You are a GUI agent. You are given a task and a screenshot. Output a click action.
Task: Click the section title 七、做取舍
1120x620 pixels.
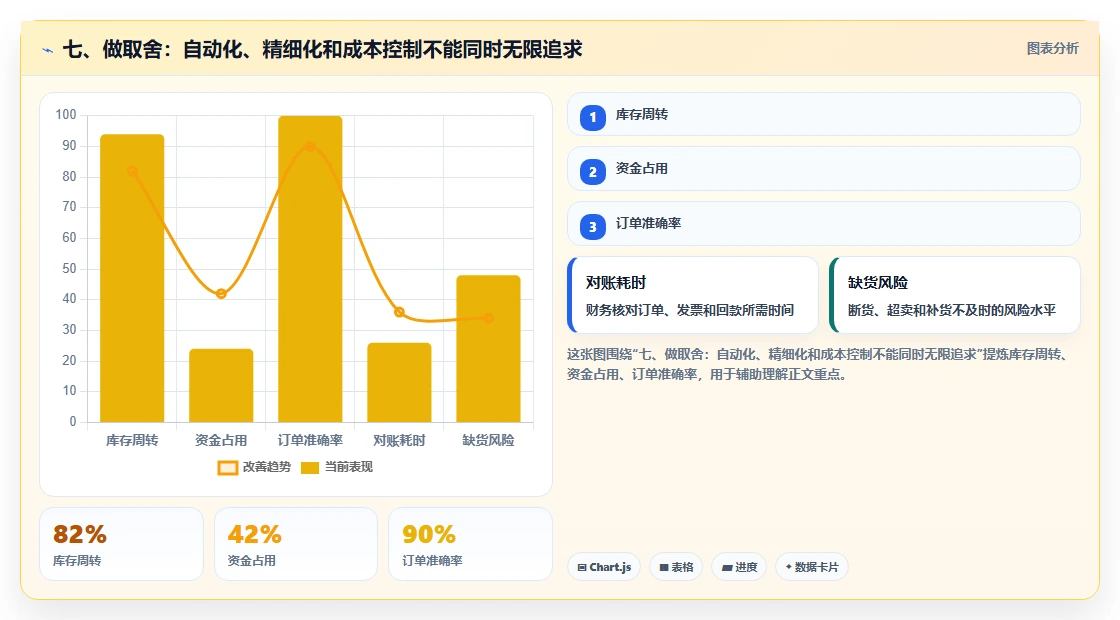point(323,49)
